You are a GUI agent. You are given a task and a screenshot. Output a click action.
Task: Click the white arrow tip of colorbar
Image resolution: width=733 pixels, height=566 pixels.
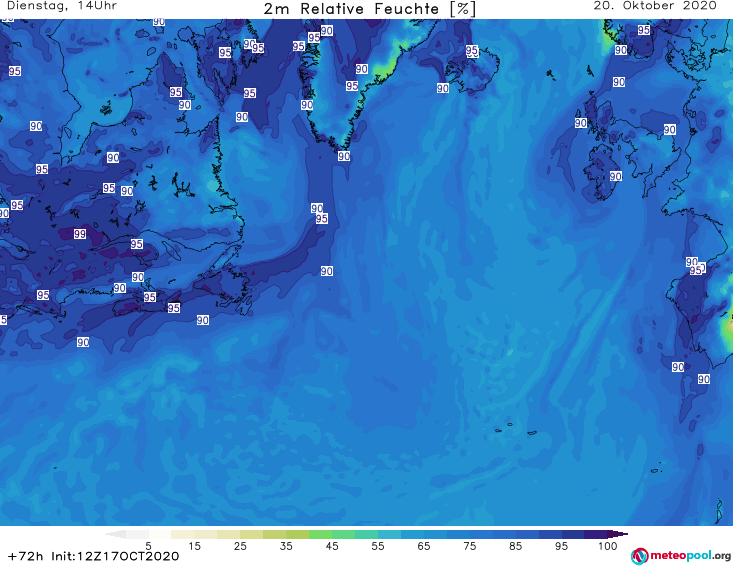coord(116,534)
